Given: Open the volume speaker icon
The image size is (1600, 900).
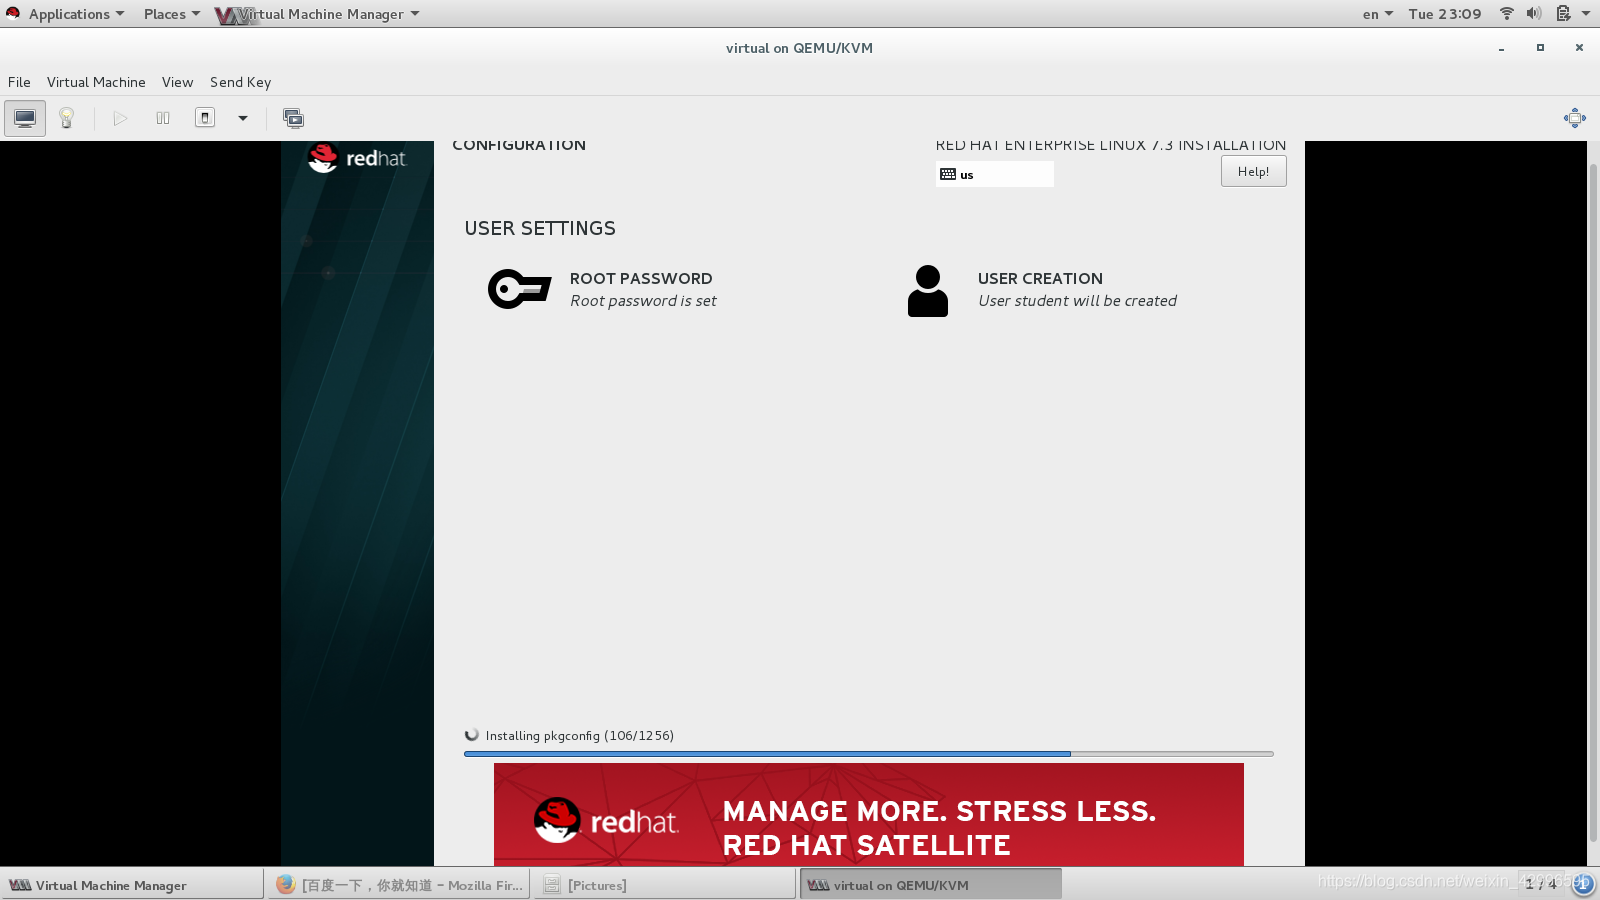Looking at the screenshot, I should point(1534,14).
